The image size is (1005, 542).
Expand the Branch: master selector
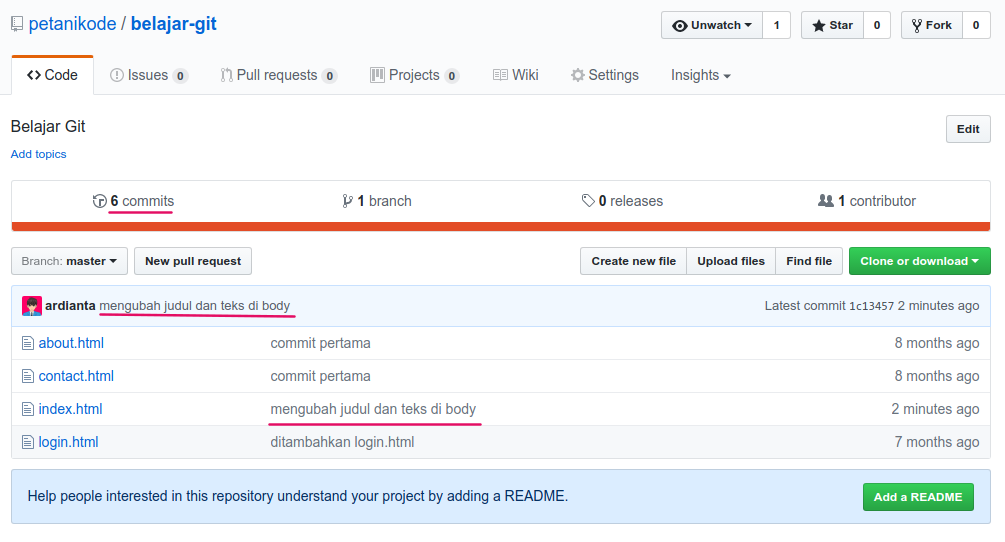69,261
